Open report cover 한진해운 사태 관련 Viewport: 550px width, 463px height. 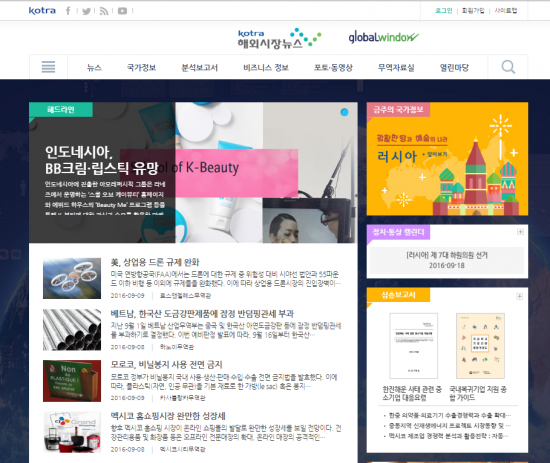click(x=414, y=346)
